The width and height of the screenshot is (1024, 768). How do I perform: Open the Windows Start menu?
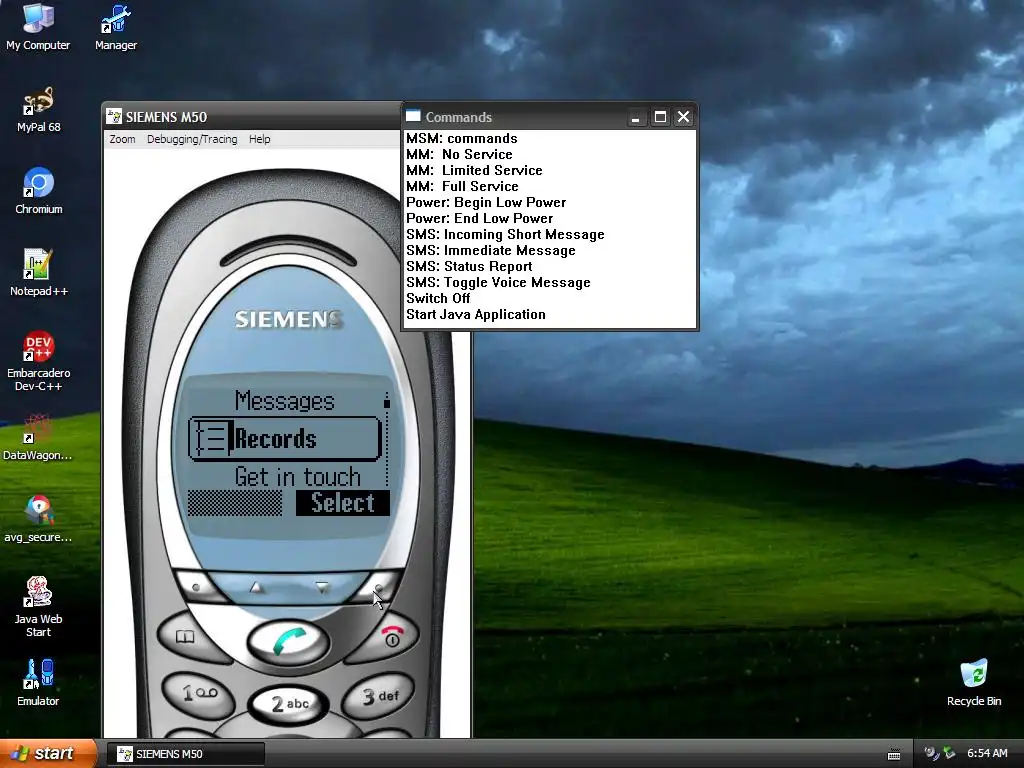[x=48, y=754]
